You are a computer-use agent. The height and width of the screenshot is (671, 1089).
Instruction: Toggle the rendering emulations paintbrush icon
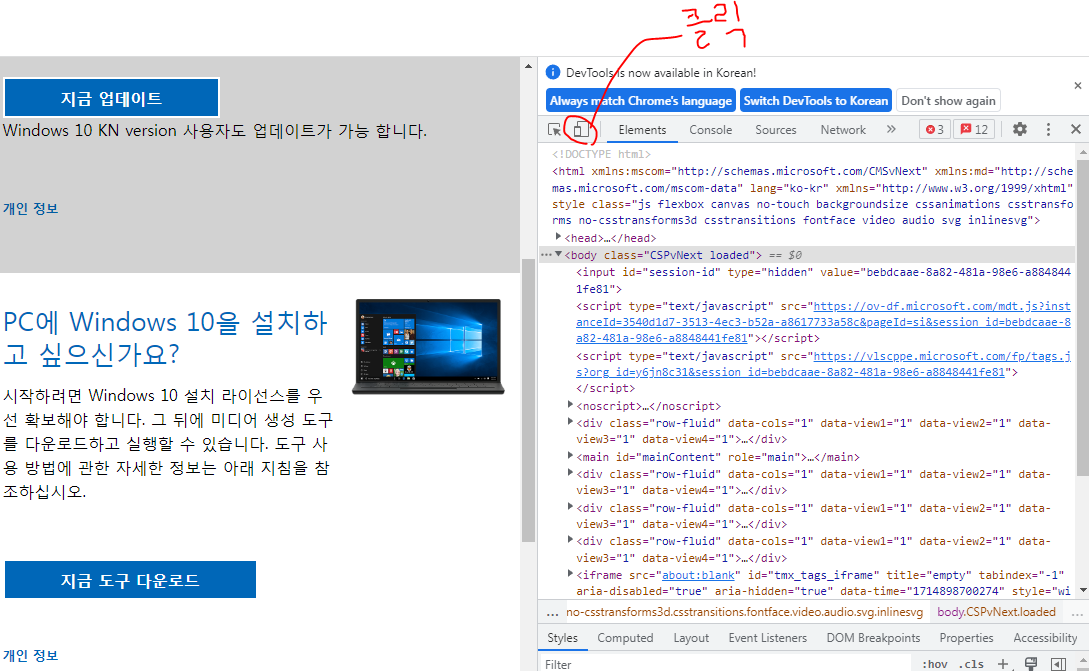click(x=1031, y=664)
